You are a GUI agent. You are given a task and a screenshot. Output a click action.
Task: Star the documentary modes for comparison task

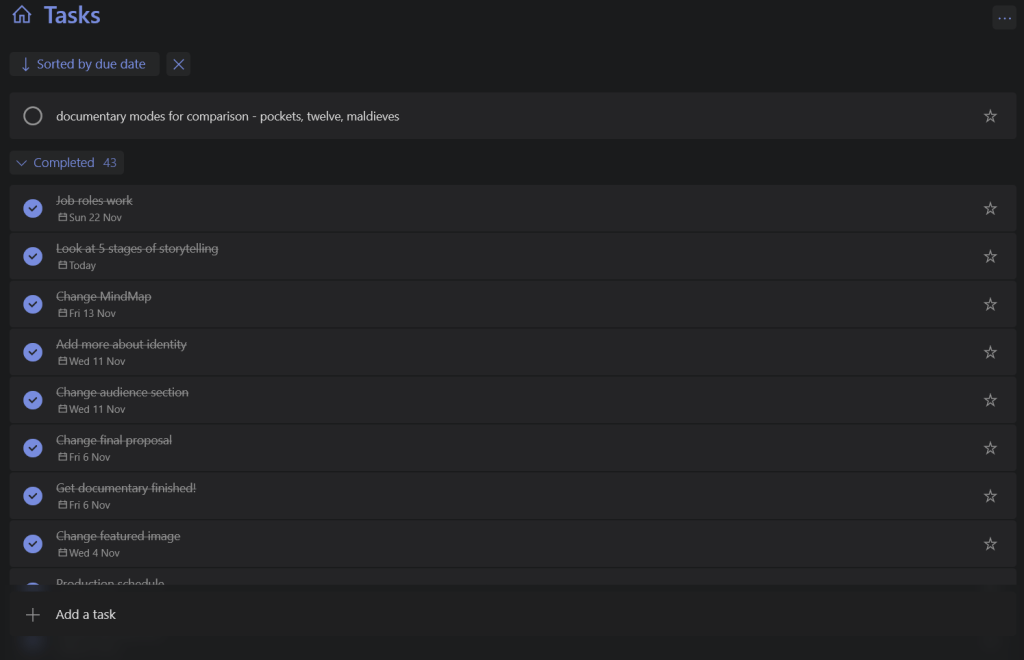[x=990, y=116]
